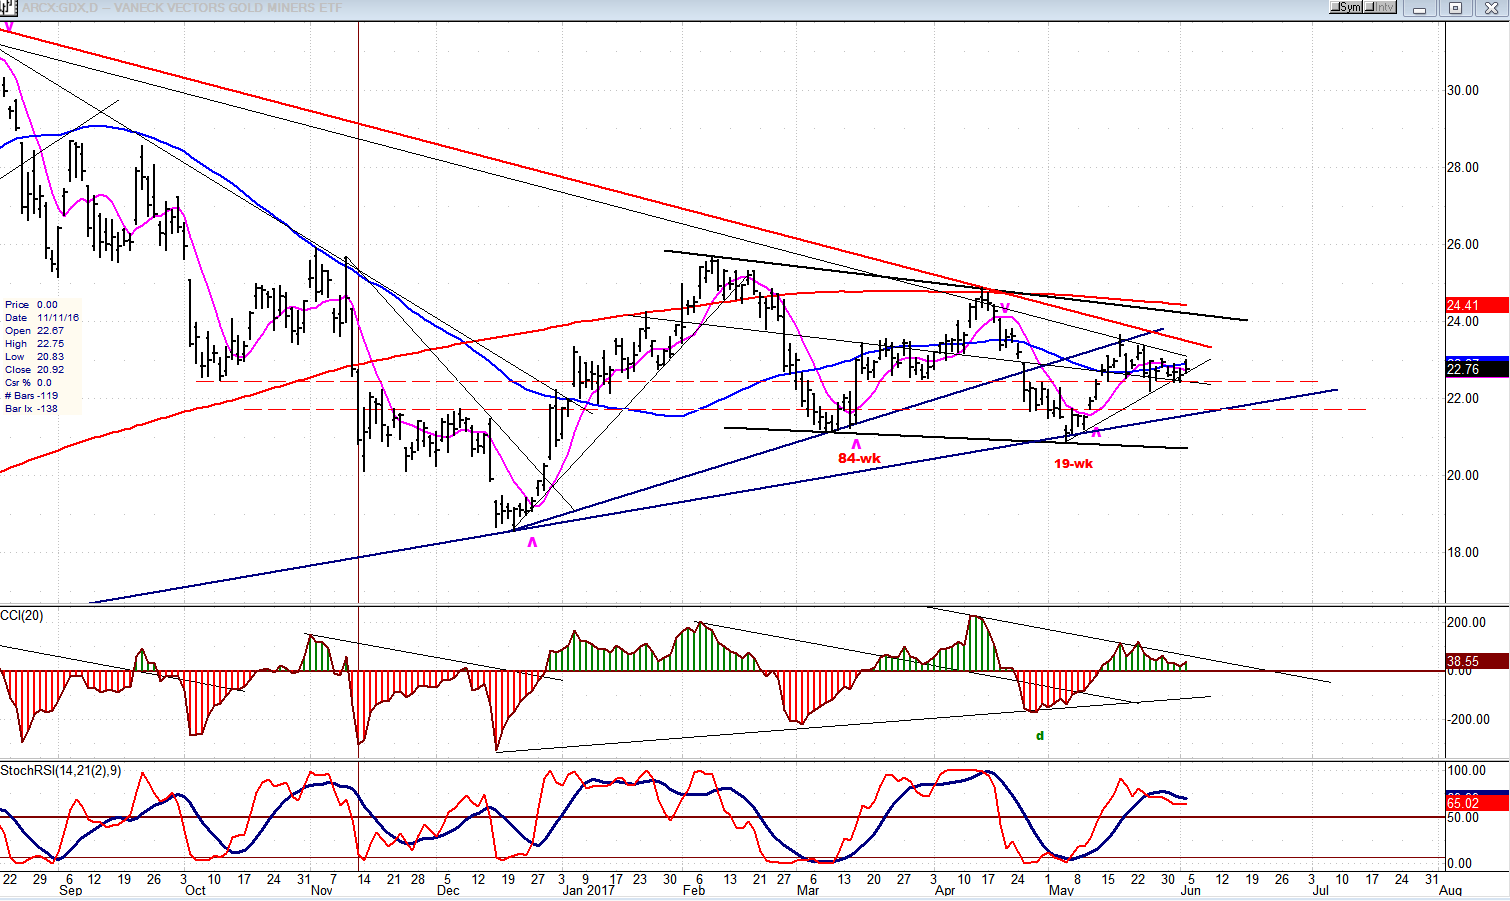This screenshot has height=901, width=1510.
Task: Click the StochRSI(14,21(2),9) indicator label
Action: pos(61,771)
